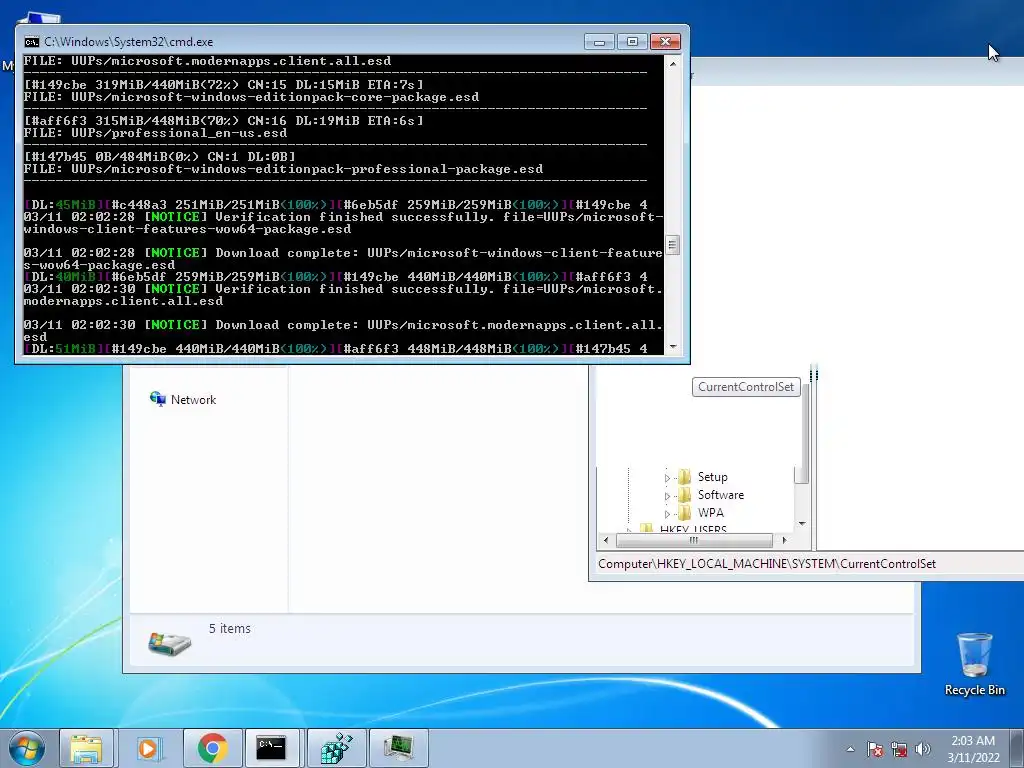This screenshot has height=768, width=1024.
Task: Click right arrow of registry tree horizontal scrollbar
Action: click(784, 540)
